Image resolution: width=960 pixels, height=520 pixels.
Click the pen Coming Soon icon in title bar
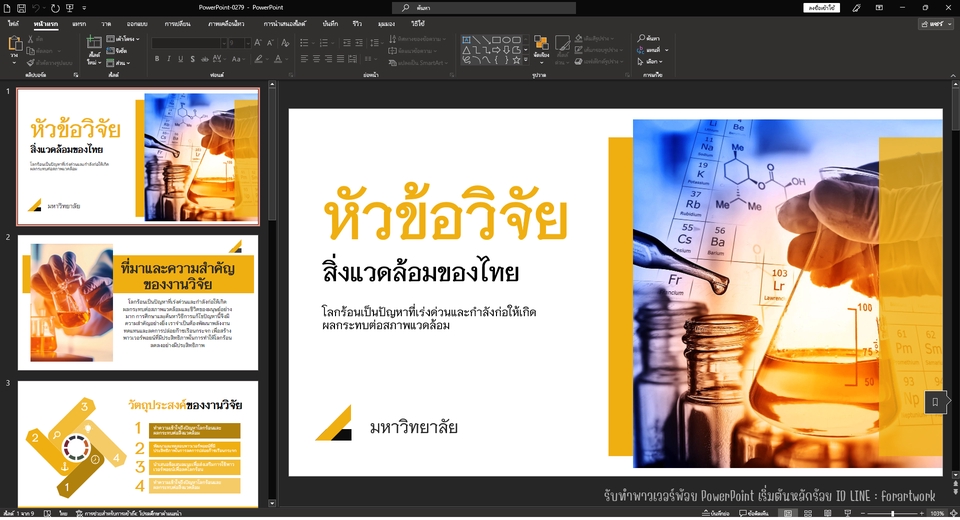click(x=857, y=8)
